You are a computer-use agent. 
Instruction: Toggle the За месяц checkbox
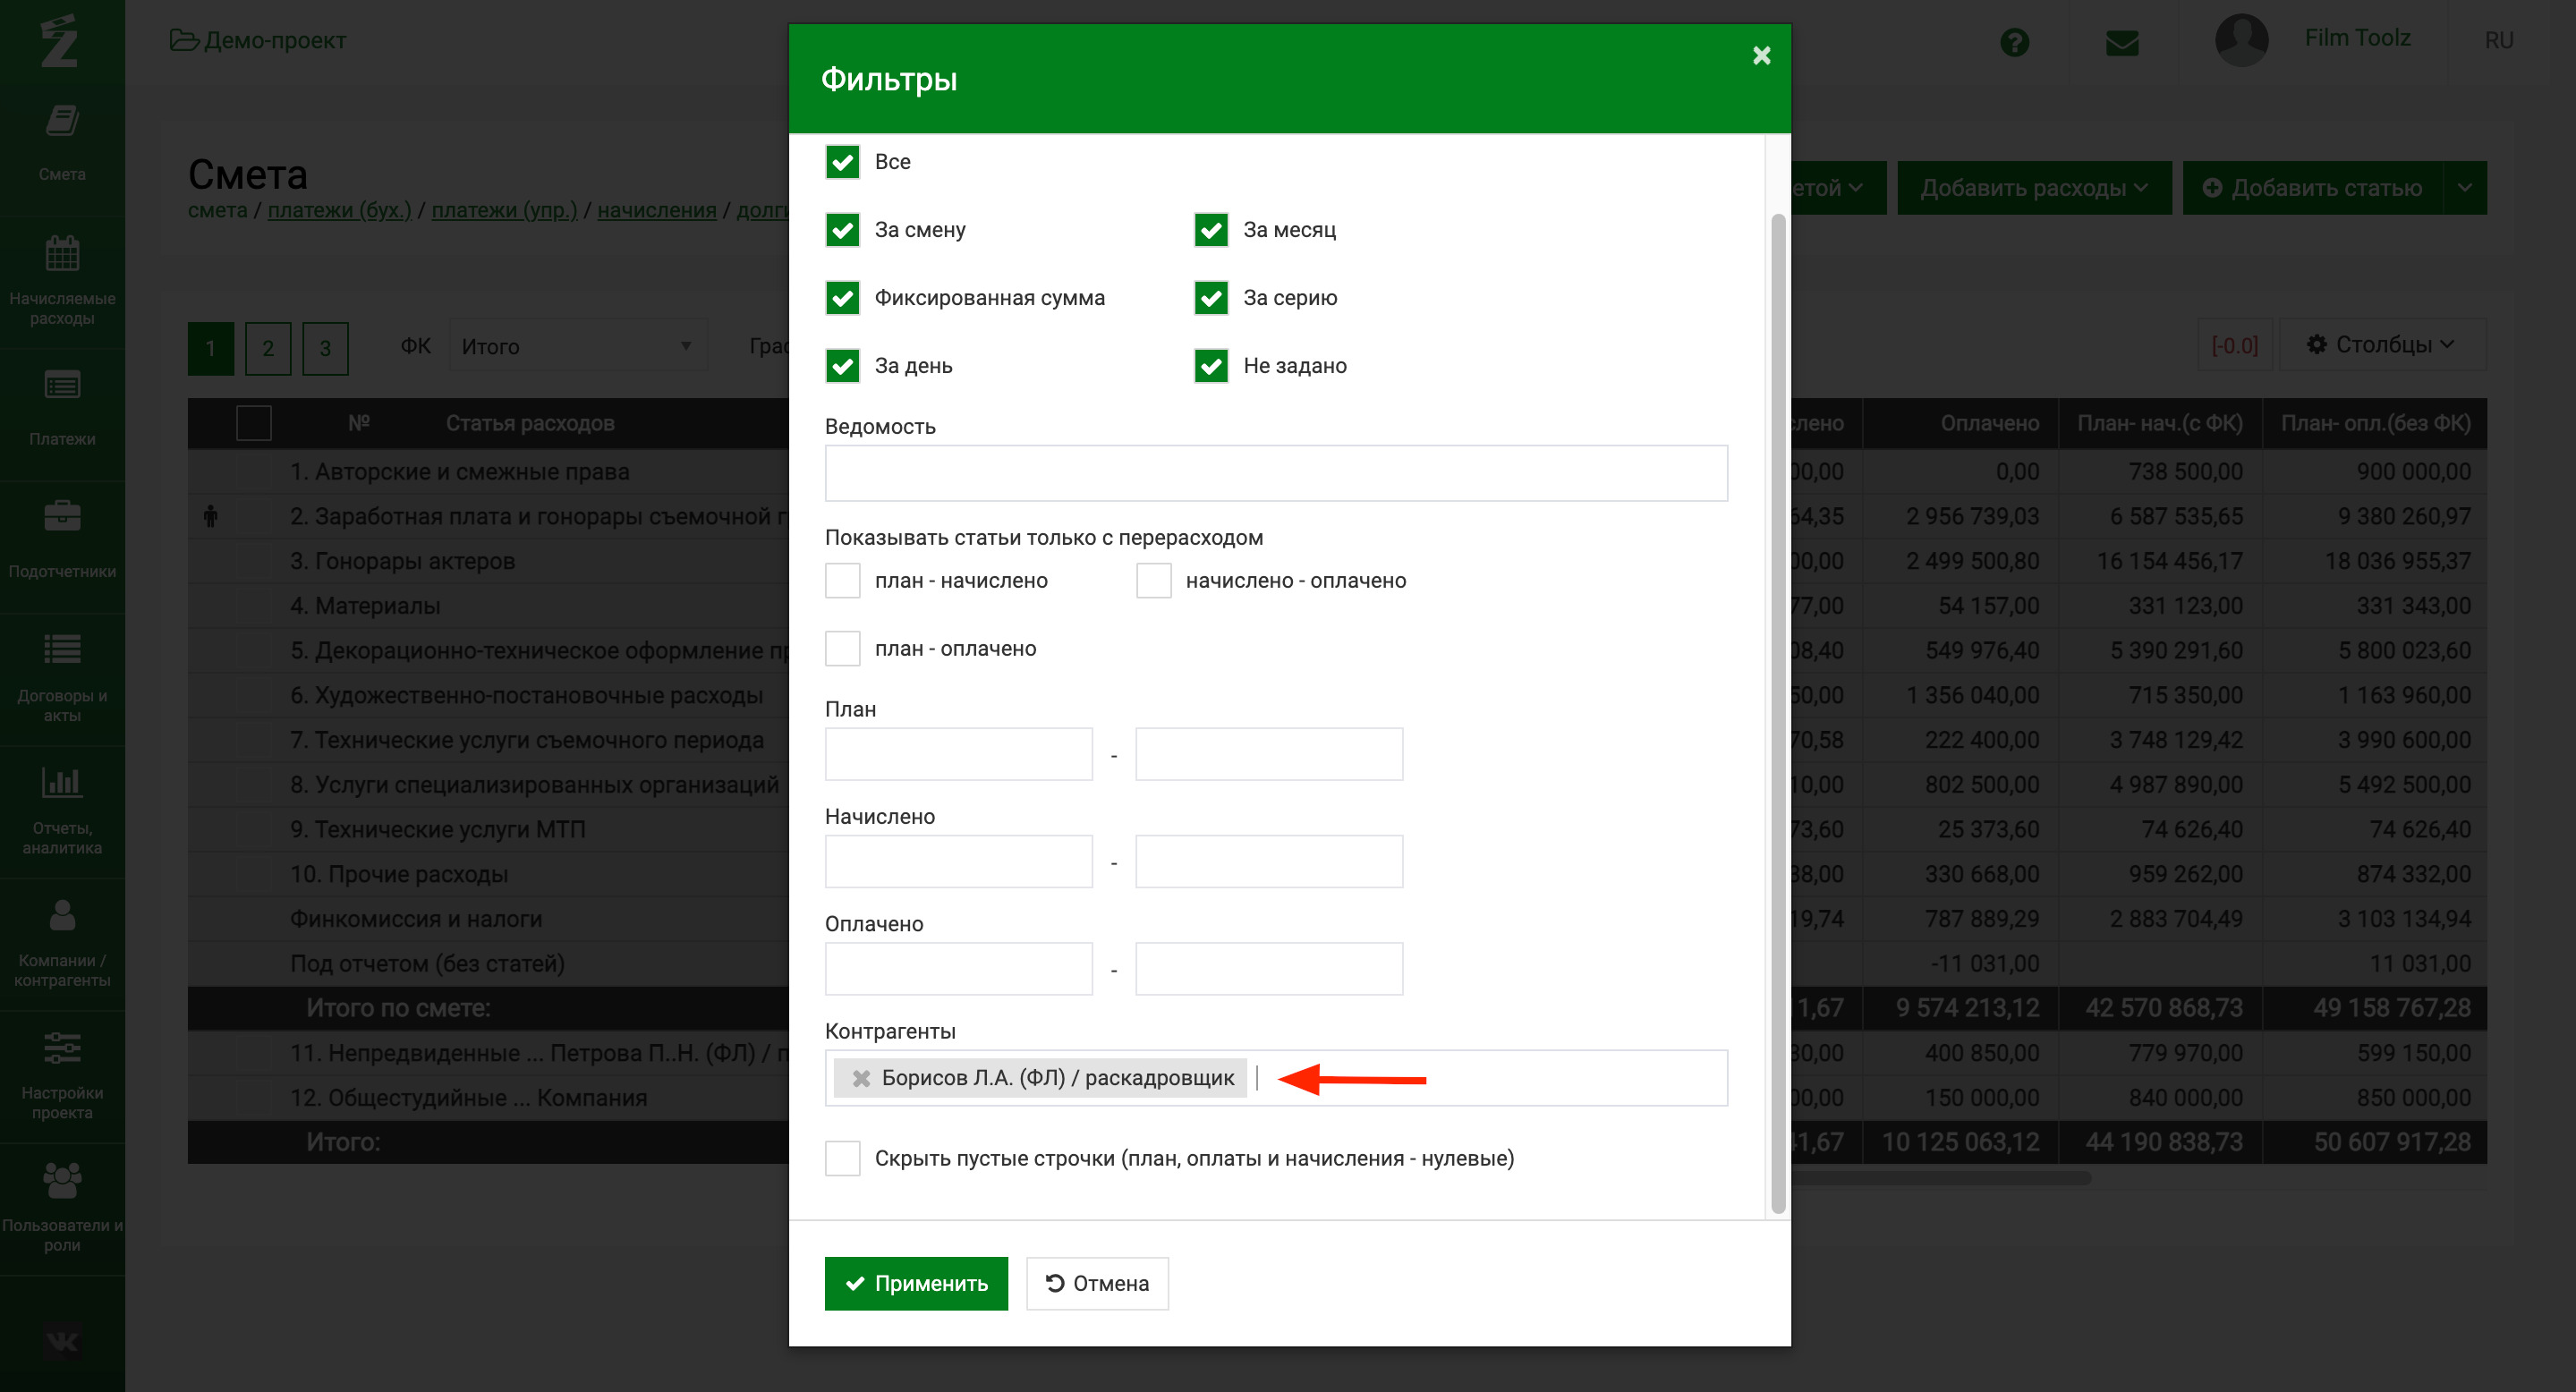(x=1211, y=229)
